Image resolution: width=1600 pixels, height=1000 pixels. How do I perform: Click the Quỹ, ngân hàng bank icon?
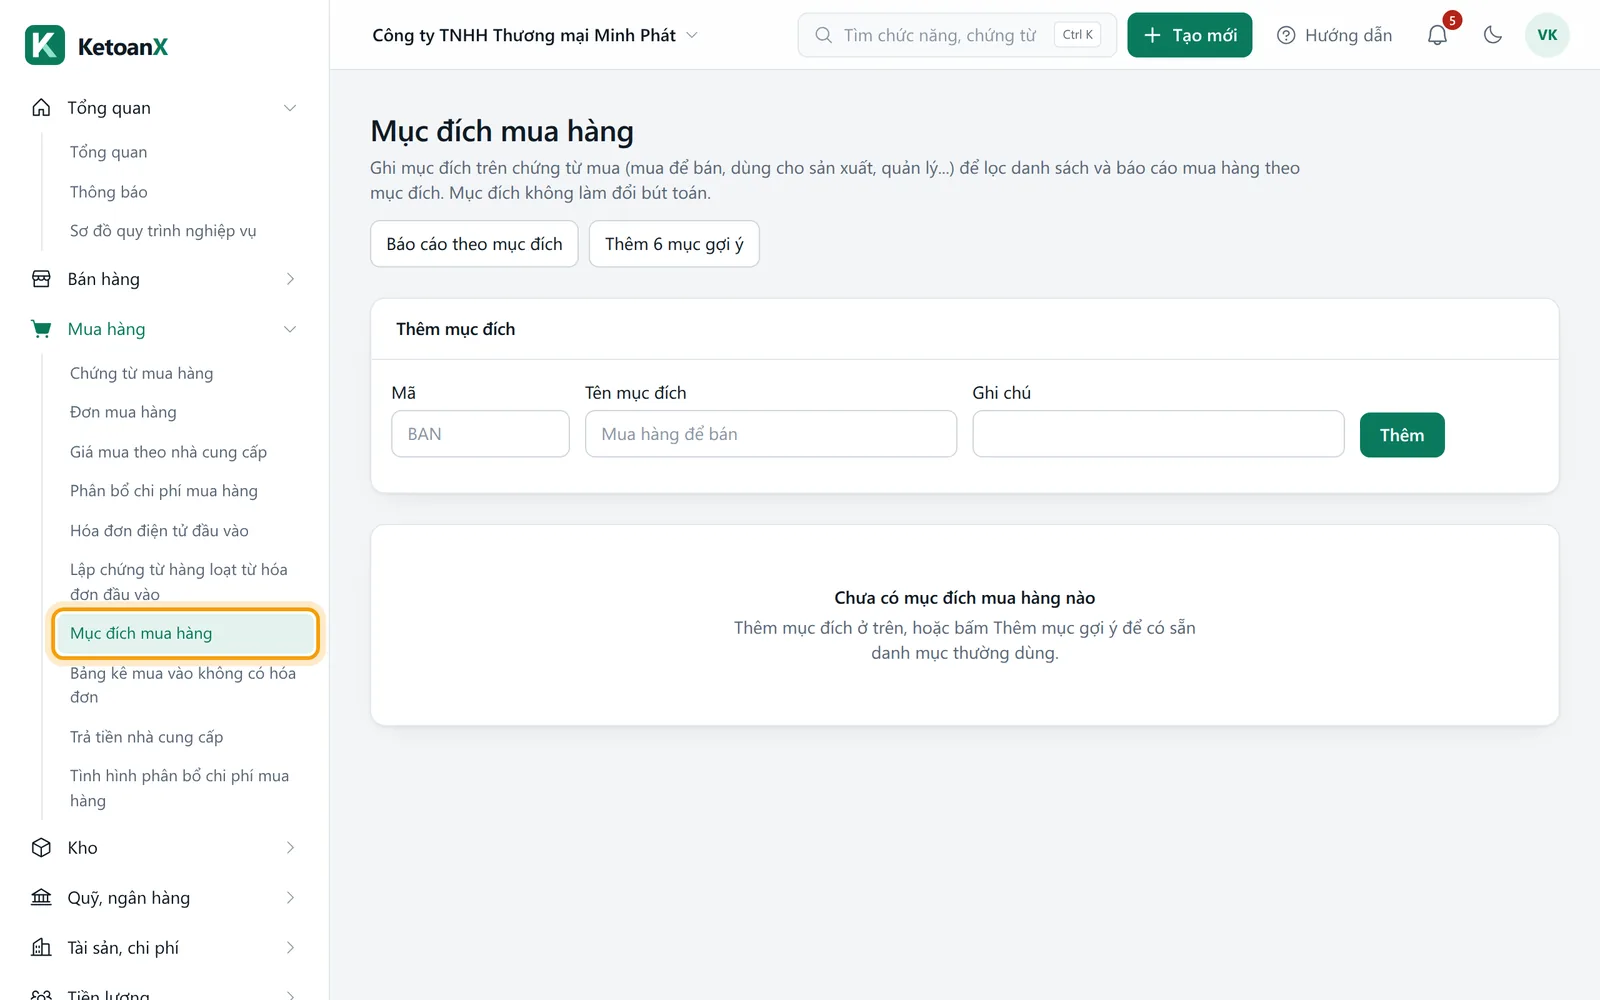click(x=41, y=898)
